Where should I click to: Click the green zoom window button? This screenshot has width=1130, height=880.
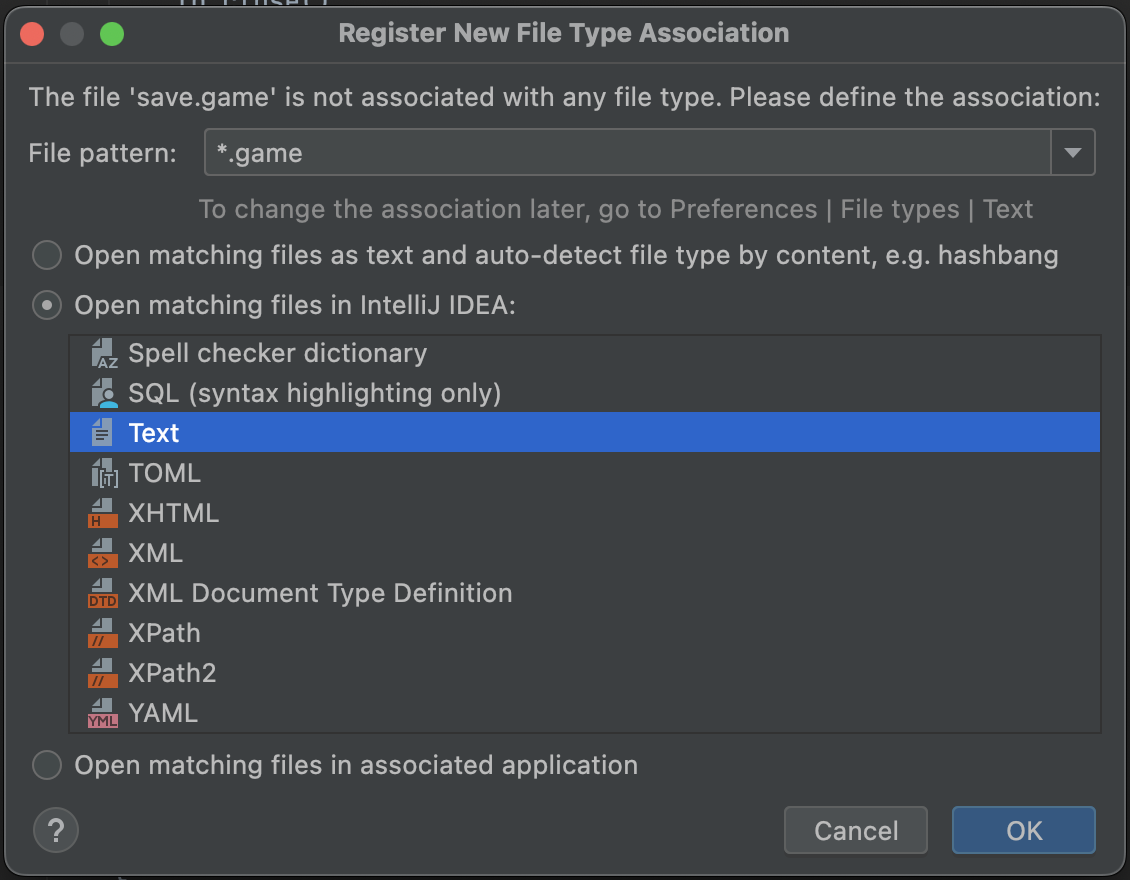point(112,34)
